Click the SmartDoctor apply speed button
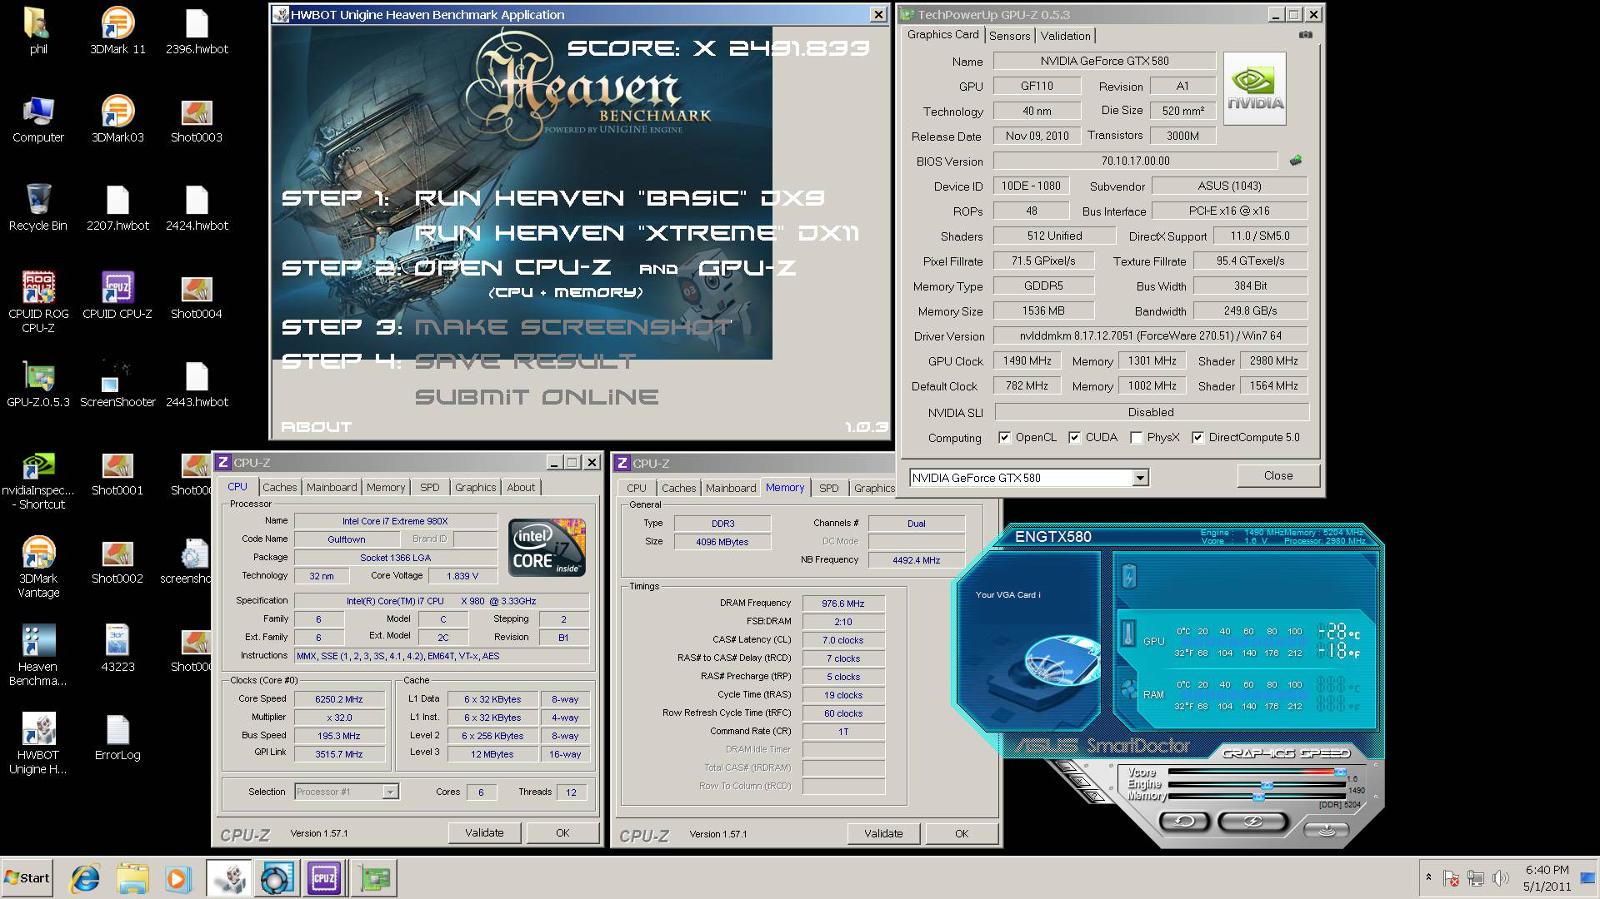 [x=1252, y=821]
